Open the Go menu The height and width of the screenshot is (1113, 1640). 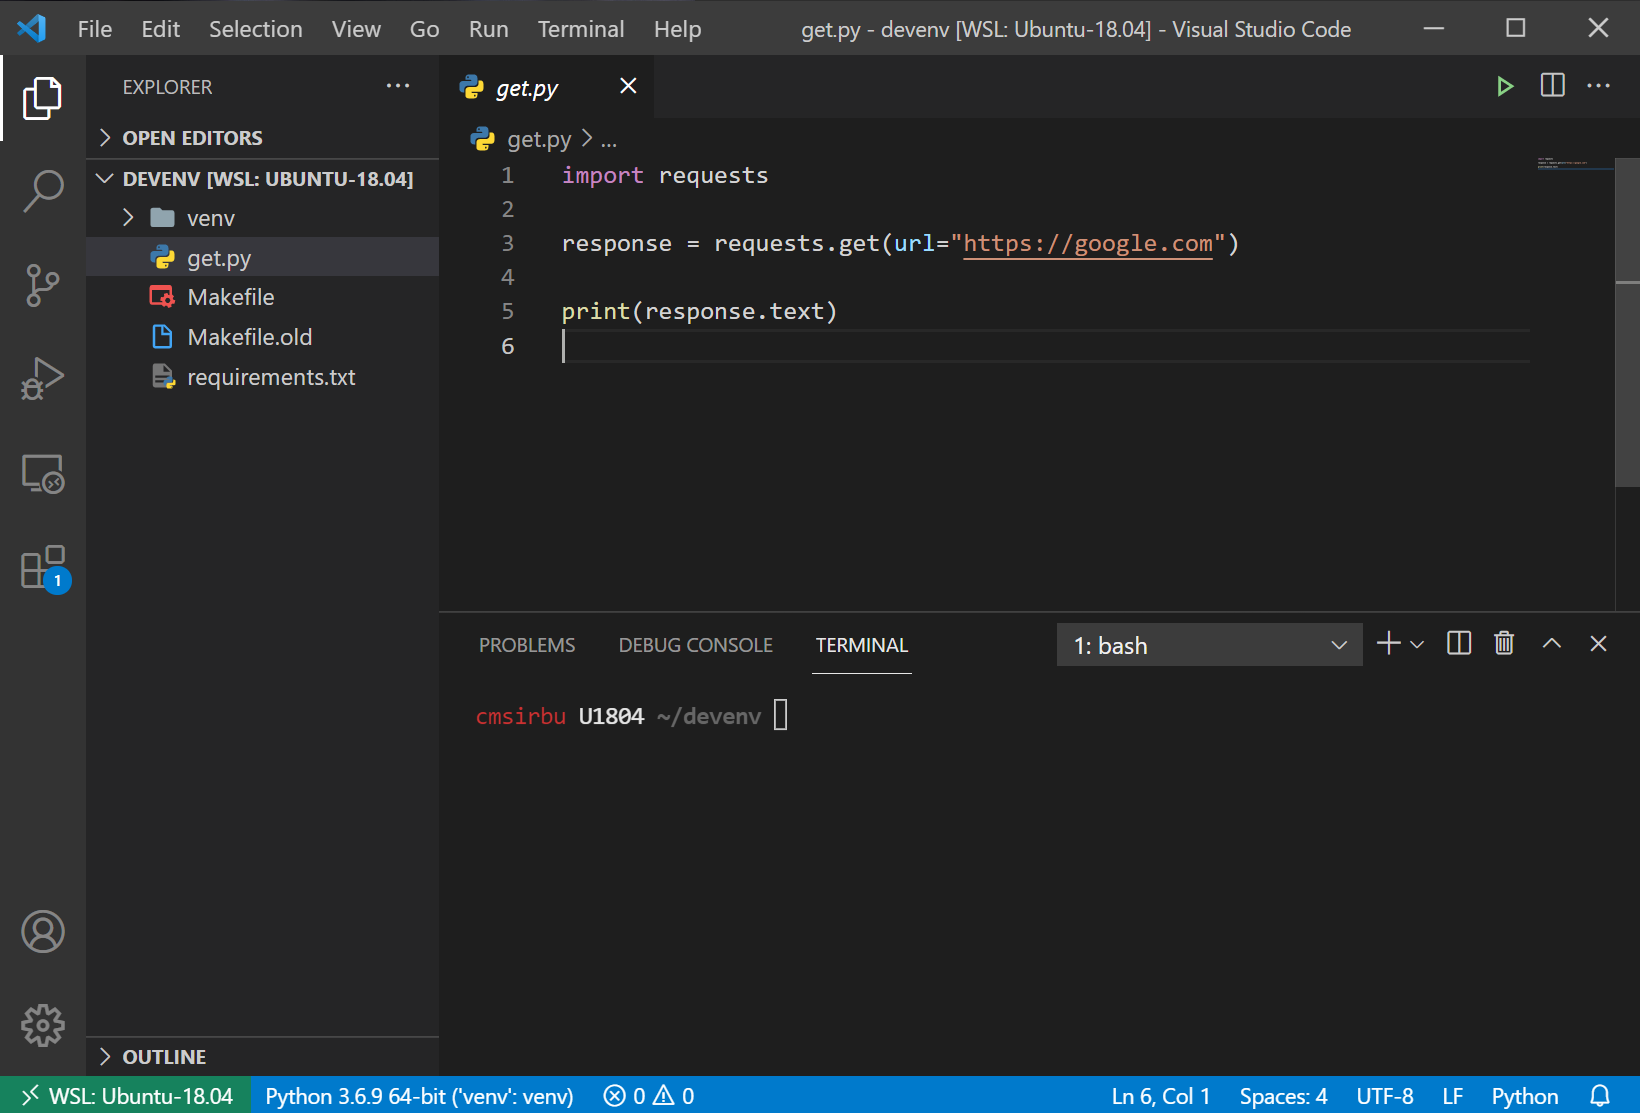pyautogui.click(x=424, y=29)
